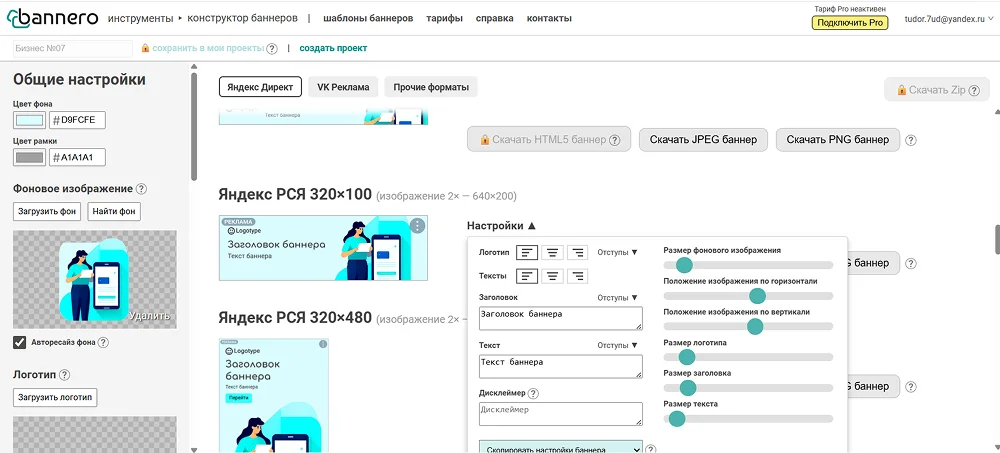Open the справка page
The width and height of the screenshot is (1000, 453).
tap(494, 19)
